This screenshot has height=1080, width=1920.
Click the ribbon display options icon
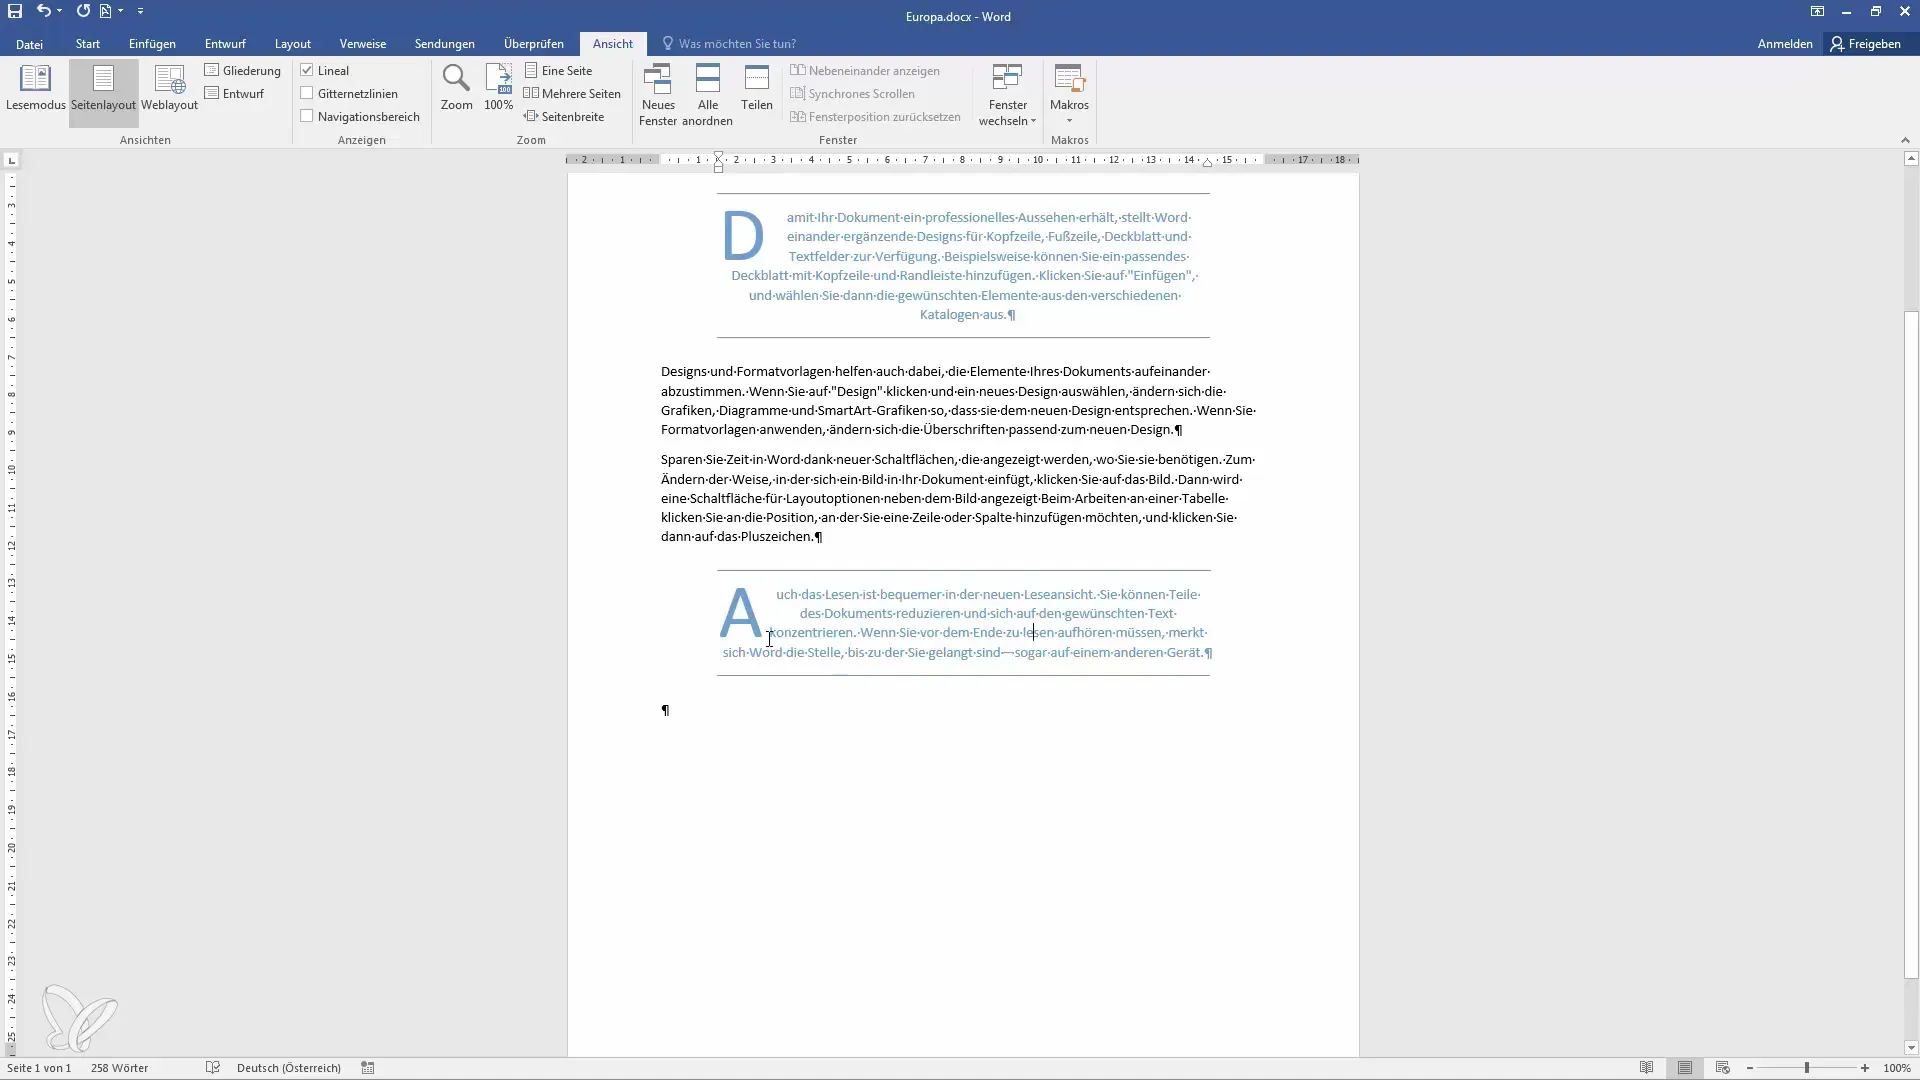tap(1817, 12)
